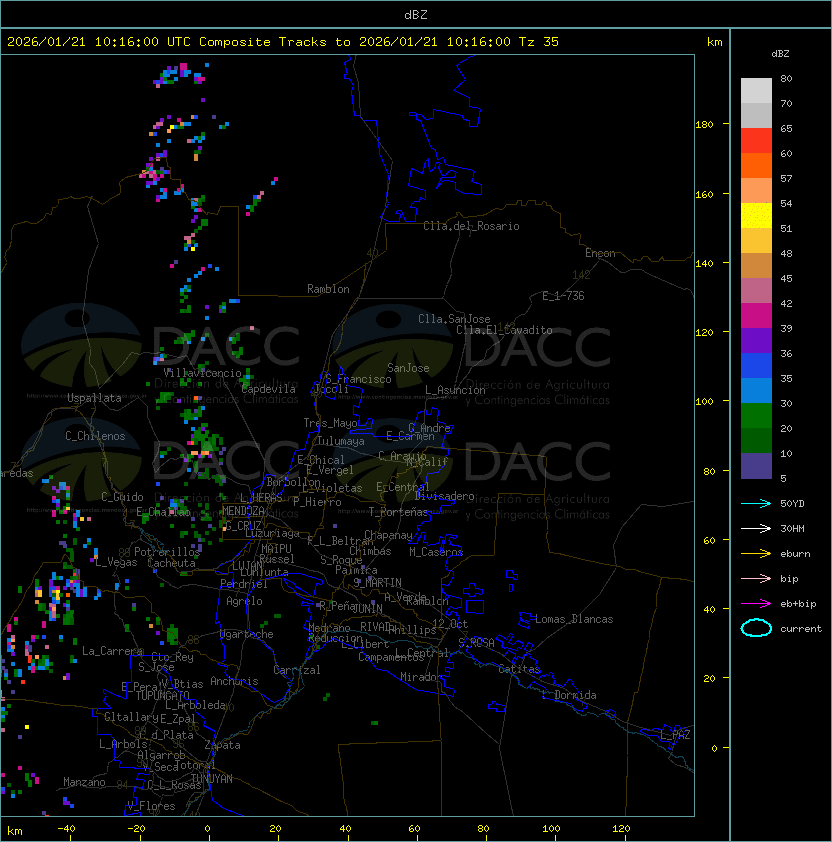Select the yellow 54 dBZ swatch
This screenshot has height=842, width=832.
756,215
